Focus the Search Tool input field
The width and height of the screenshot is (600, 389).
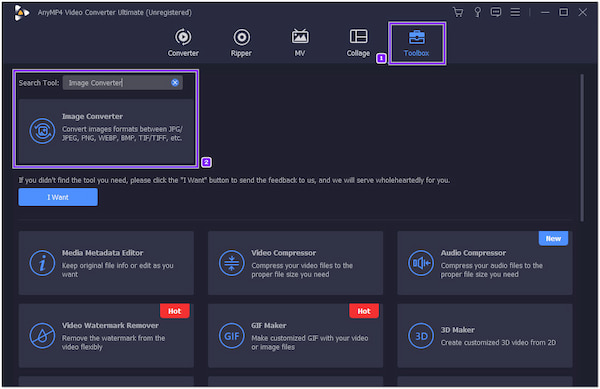(122, 83)
